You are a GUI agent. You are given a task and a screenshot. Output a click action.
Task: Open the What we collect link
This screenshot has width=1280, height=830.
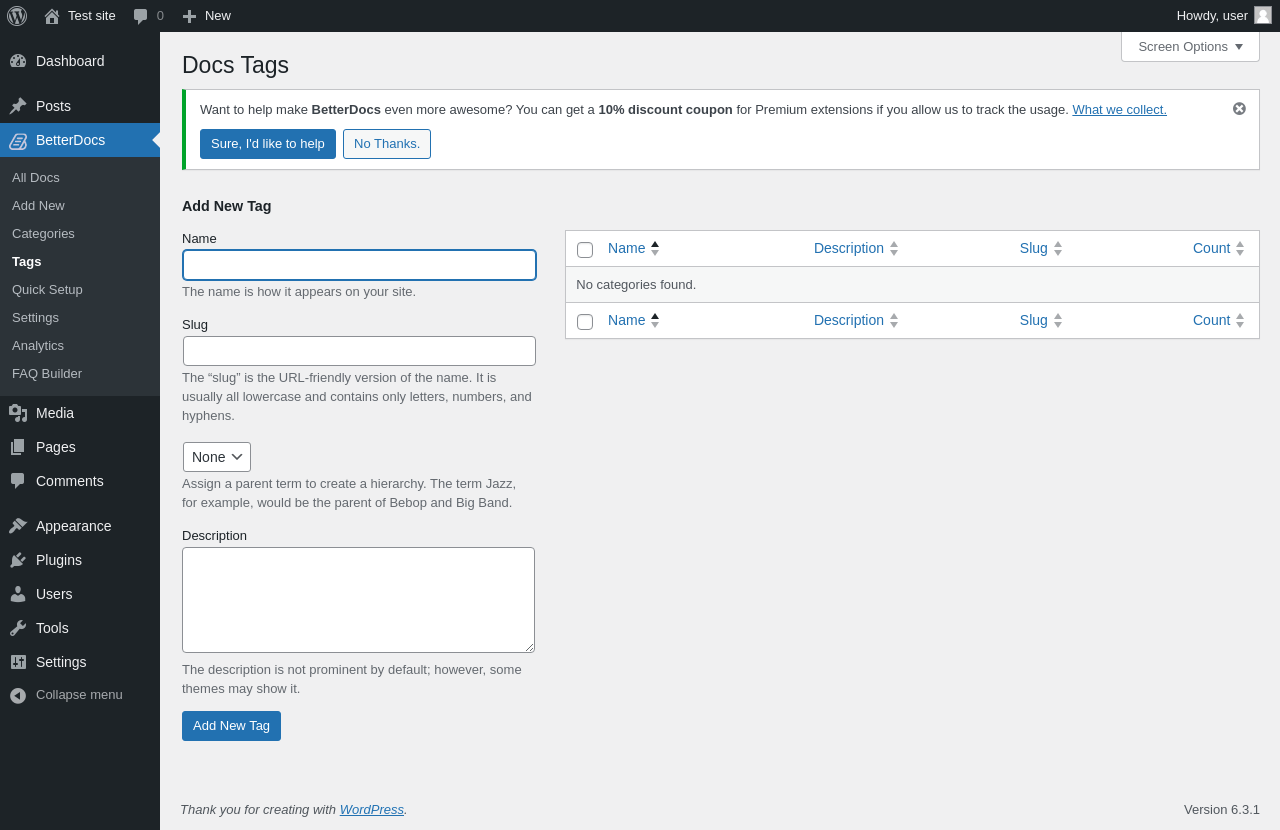tap(1119, 109)
